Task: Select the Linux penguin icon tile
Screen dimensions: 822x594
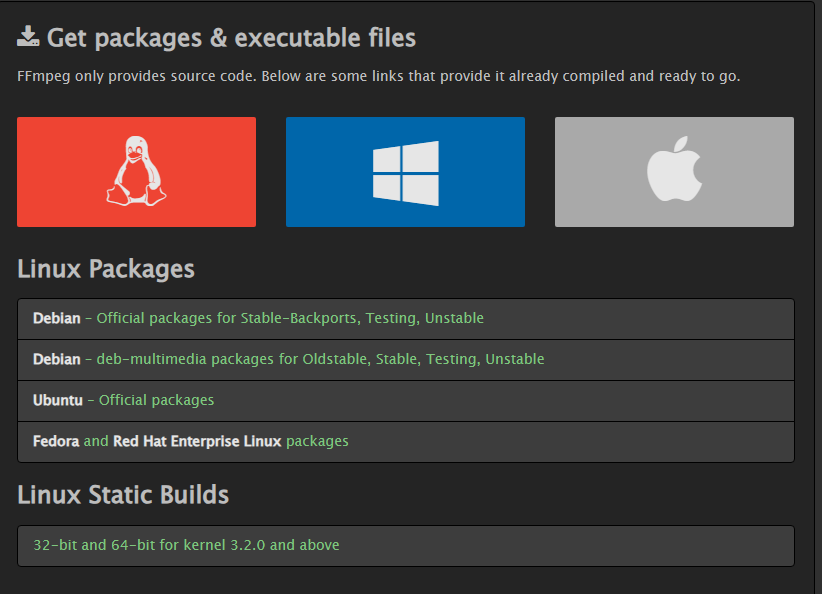Action: pos(136,172)
